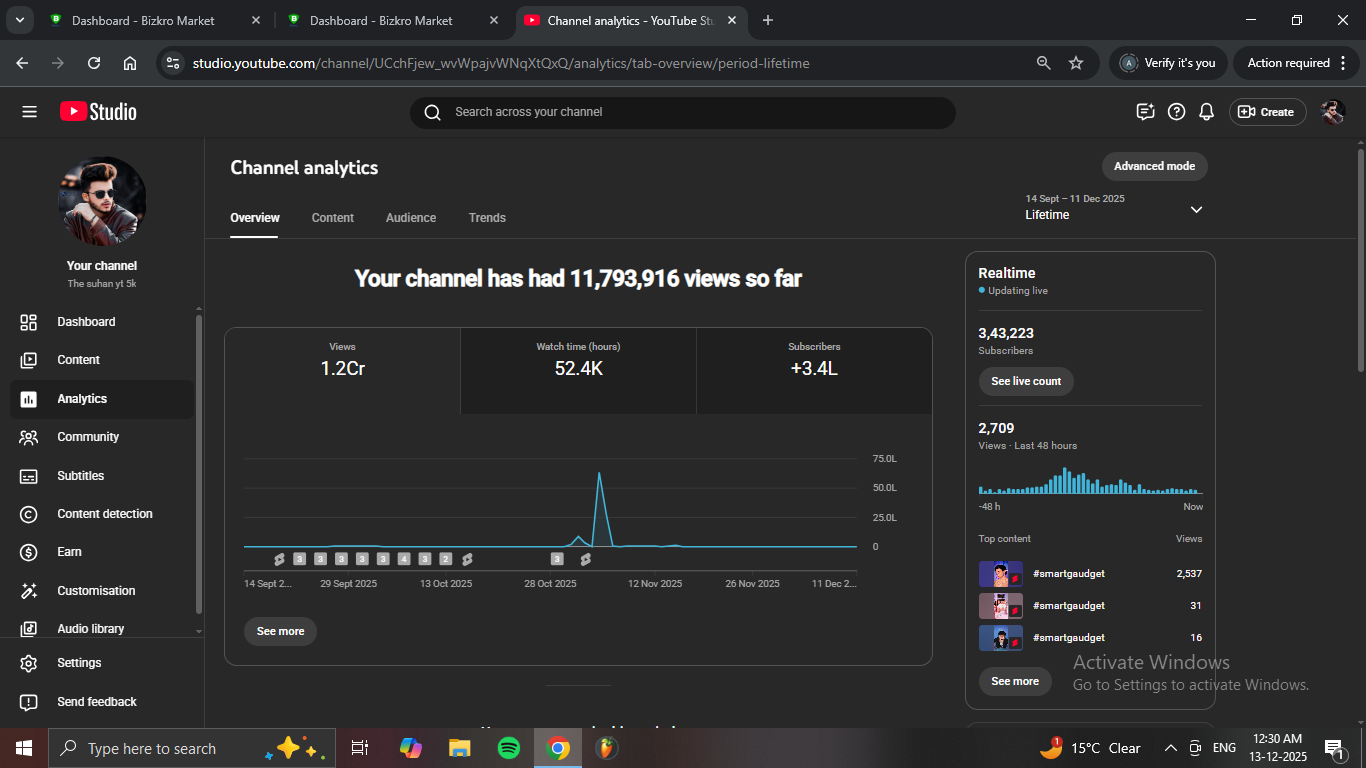1366x768 pixels.
Task: Click the search across your channel field
Action: coord(682,112)
